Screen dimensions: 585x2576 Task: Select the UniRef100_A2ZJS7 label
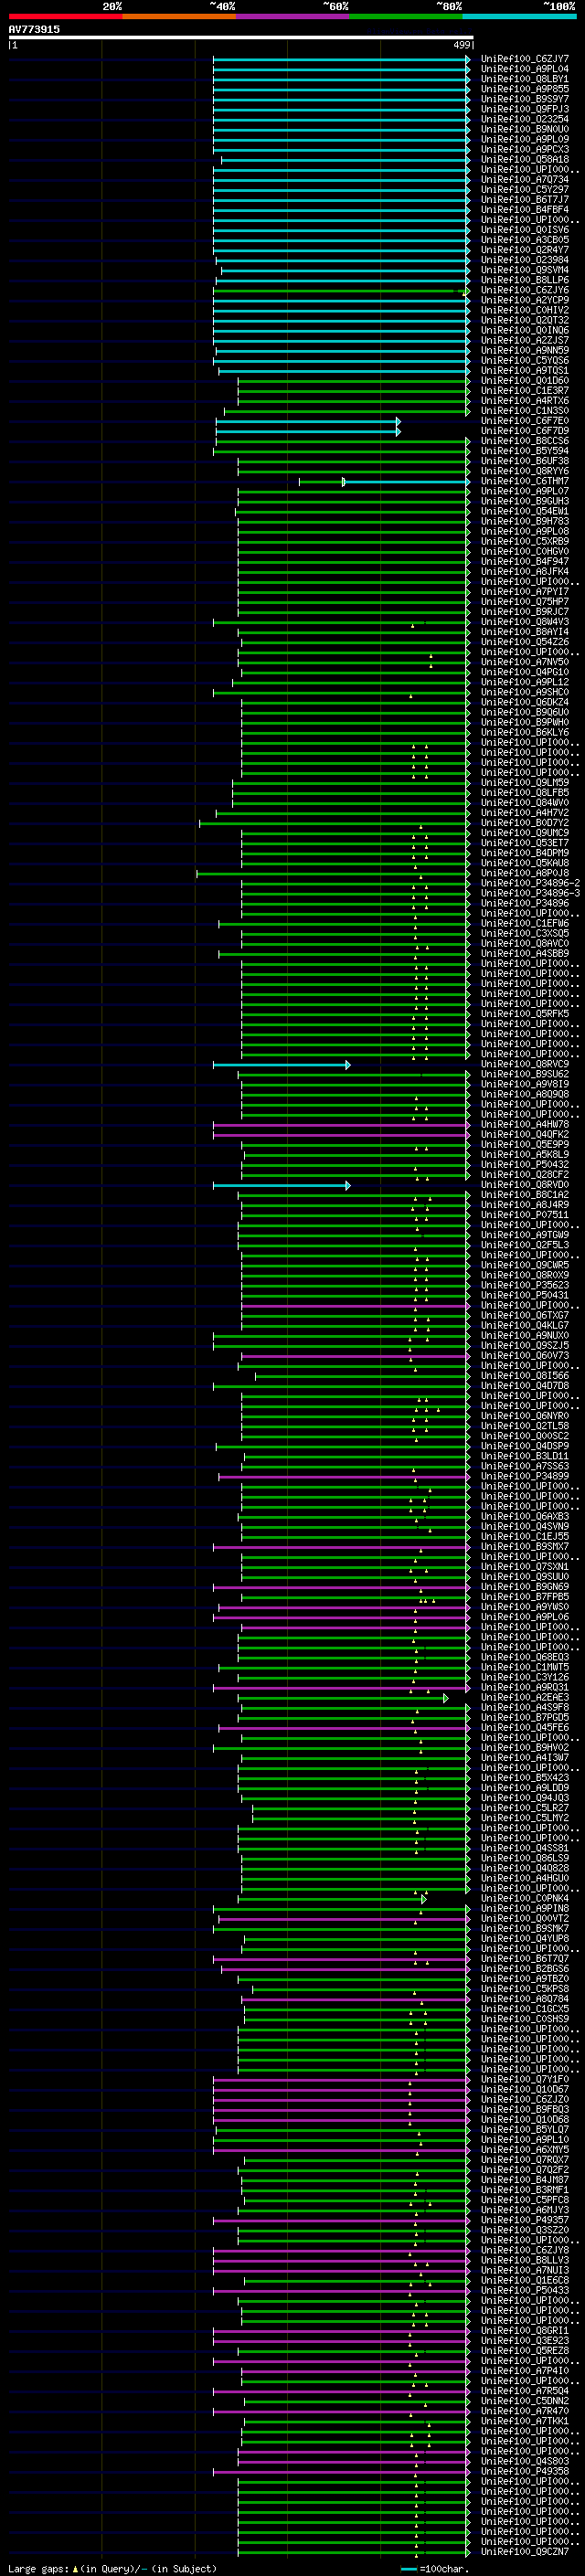[524, 340]
